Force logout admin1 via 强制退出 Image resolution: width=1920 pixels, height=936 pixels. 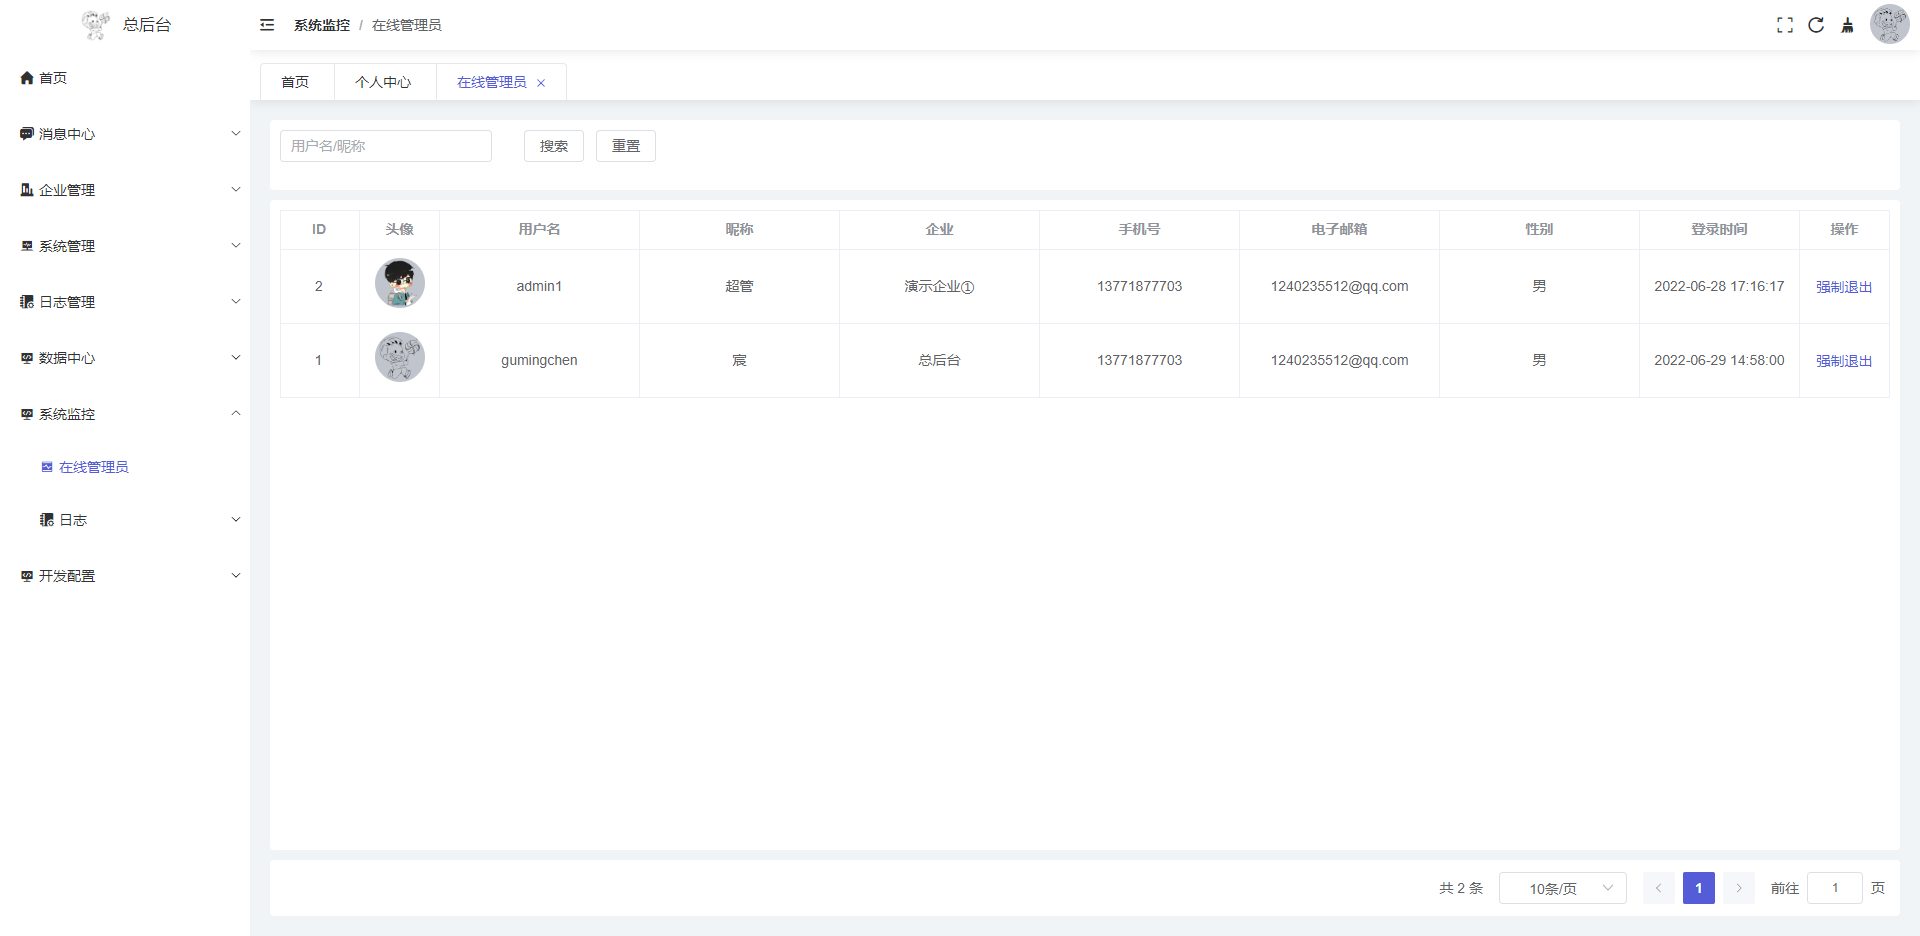point(1844,287)
